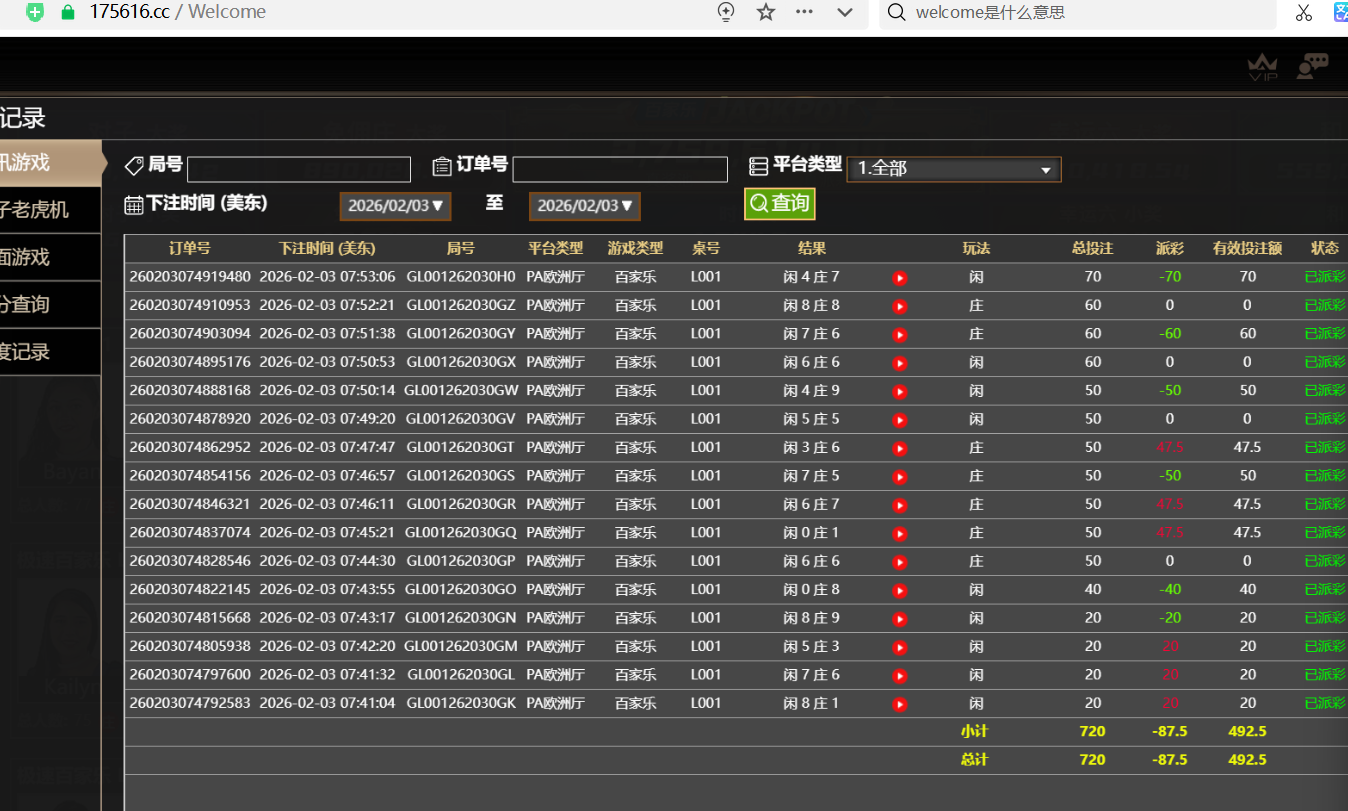1348x811 pixels.
Task: Open the end date picker dropdown
Action: click(x=585, y=206)
